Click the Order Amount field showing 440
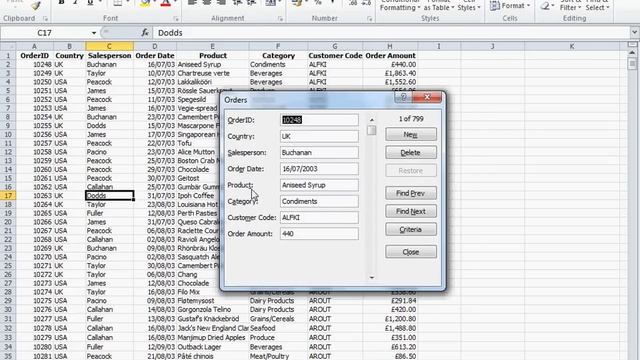The image size is (640, 360). click(x=319, y=233)
